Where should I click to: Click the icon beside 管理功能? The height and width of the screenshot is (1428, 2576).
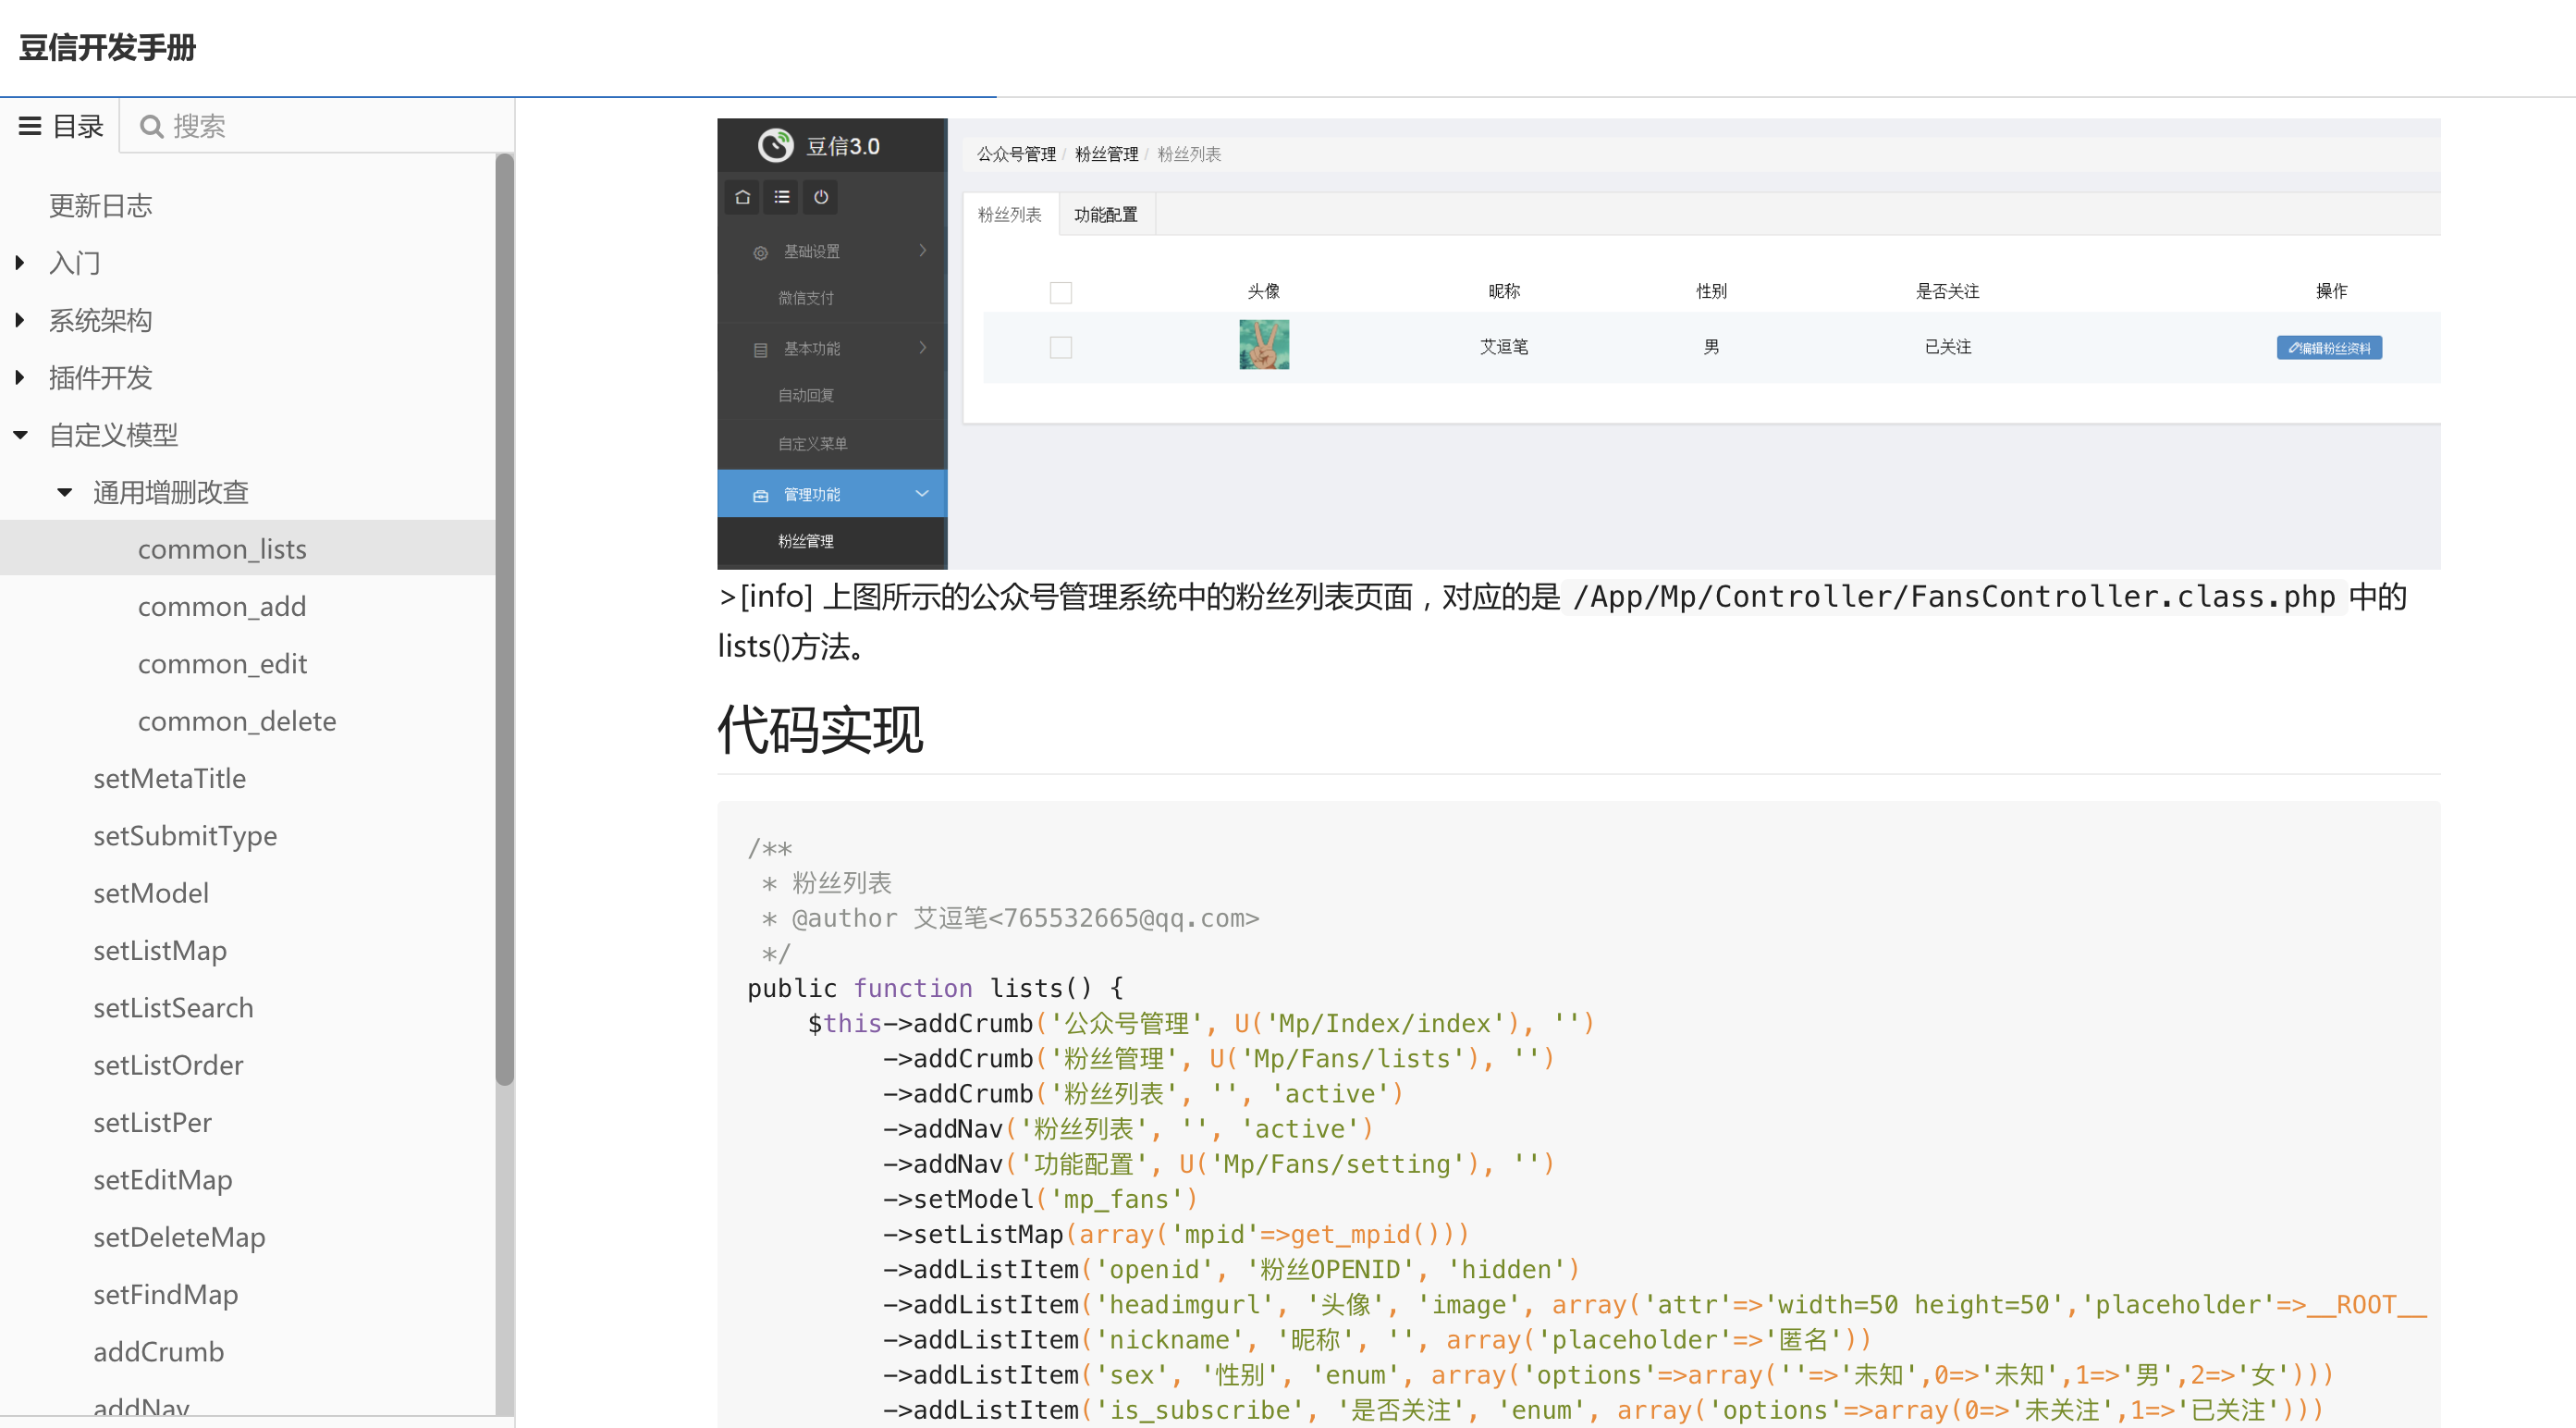coord(760,496)
